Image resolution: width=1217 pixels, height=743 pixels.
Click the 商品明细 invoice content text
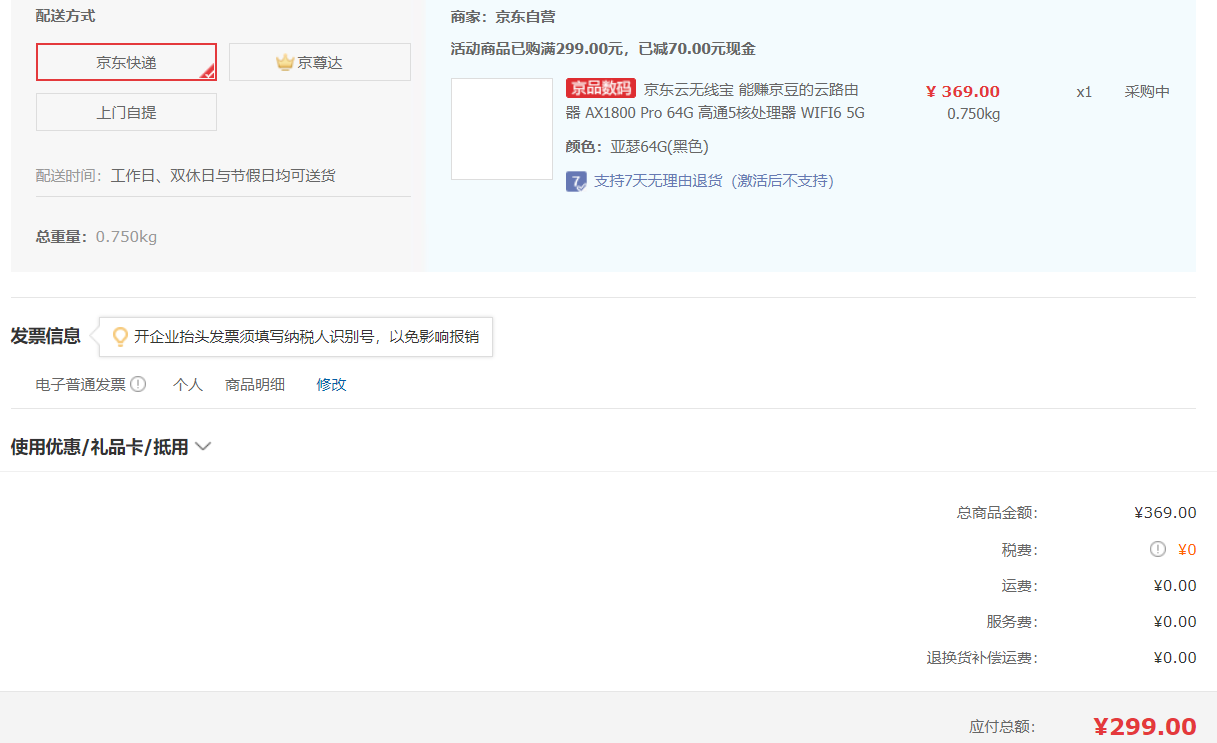coord(255,384)
